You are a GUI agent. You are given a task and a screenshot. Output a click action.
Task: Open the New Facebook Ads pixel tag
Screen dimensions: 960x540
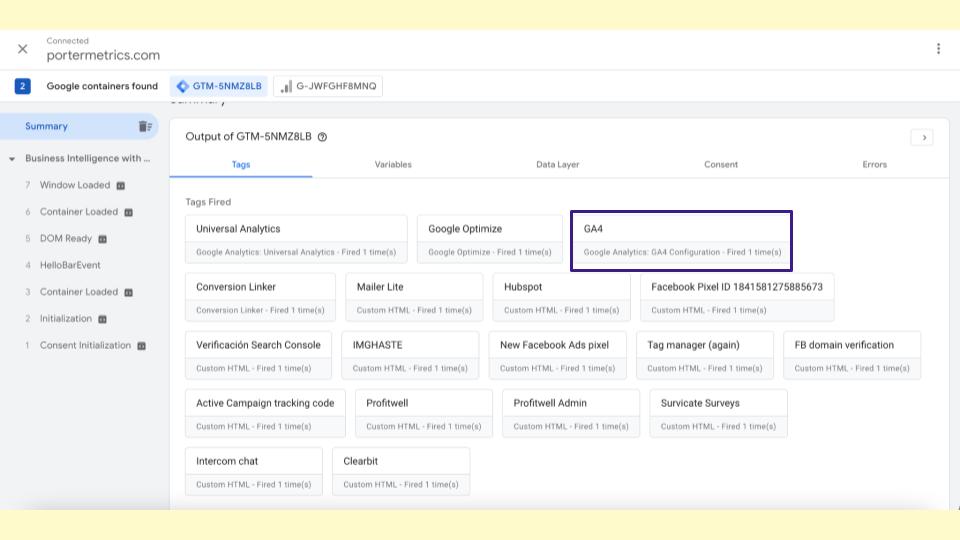pyautogui.click(x=558, y=356)
